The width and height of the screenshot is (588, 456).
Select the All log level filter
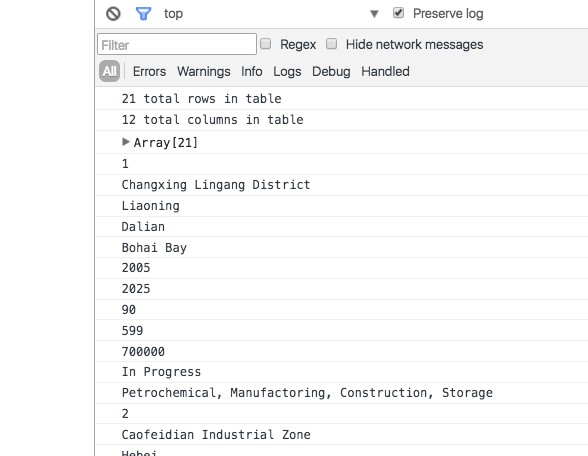click(110, 71)
